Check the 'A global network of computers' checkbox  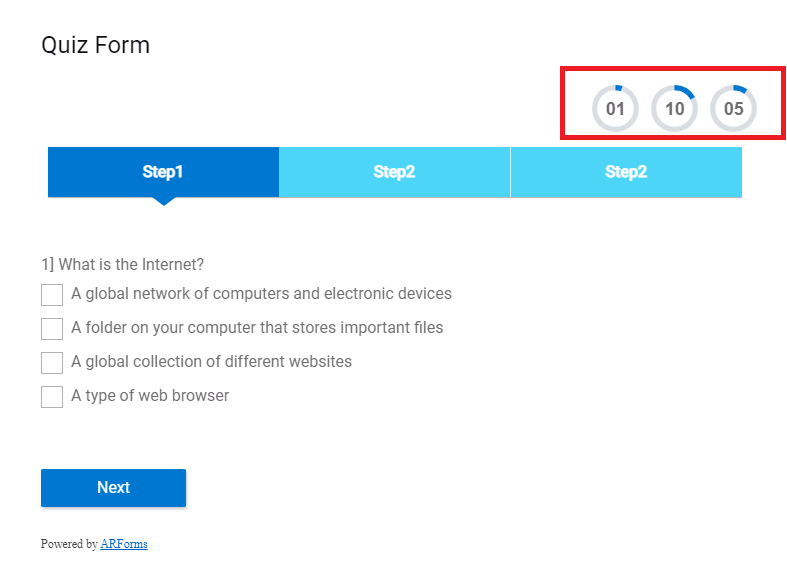click(52, 295)
